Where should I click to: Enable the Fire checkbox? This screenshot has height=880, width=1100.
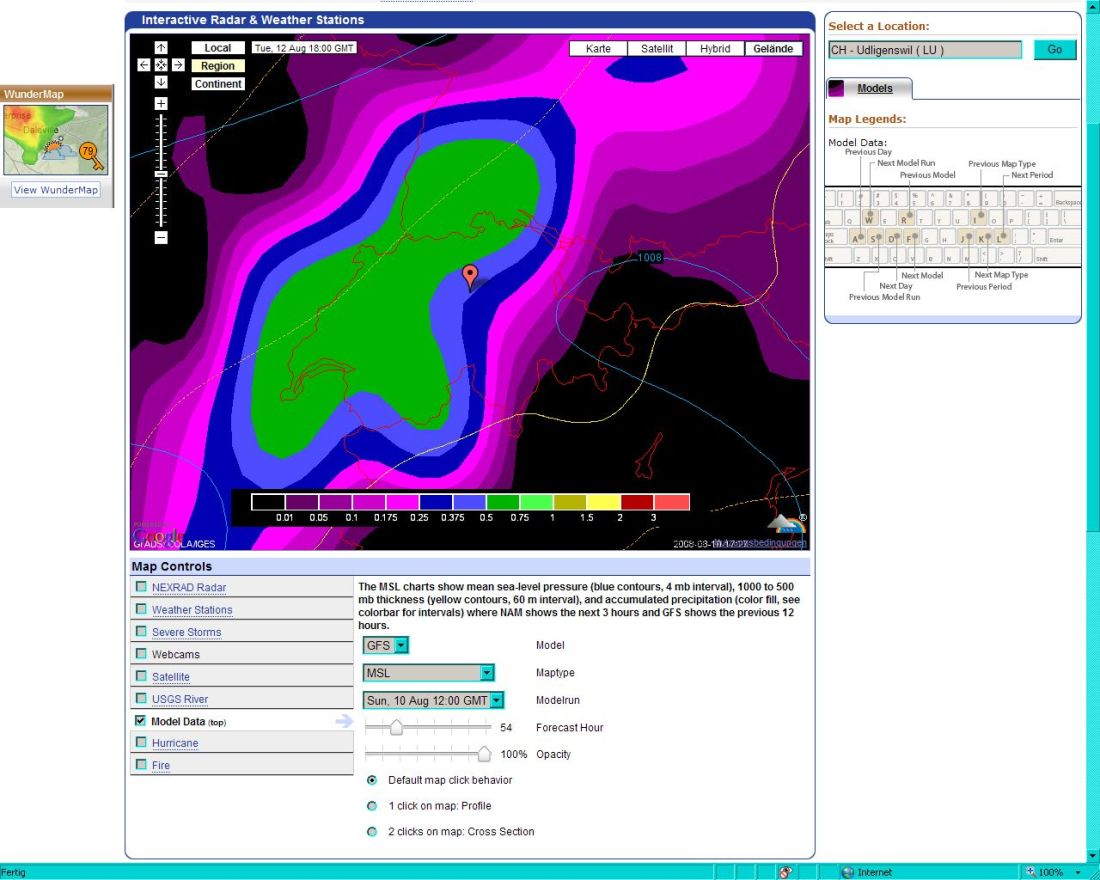point(141,765)
